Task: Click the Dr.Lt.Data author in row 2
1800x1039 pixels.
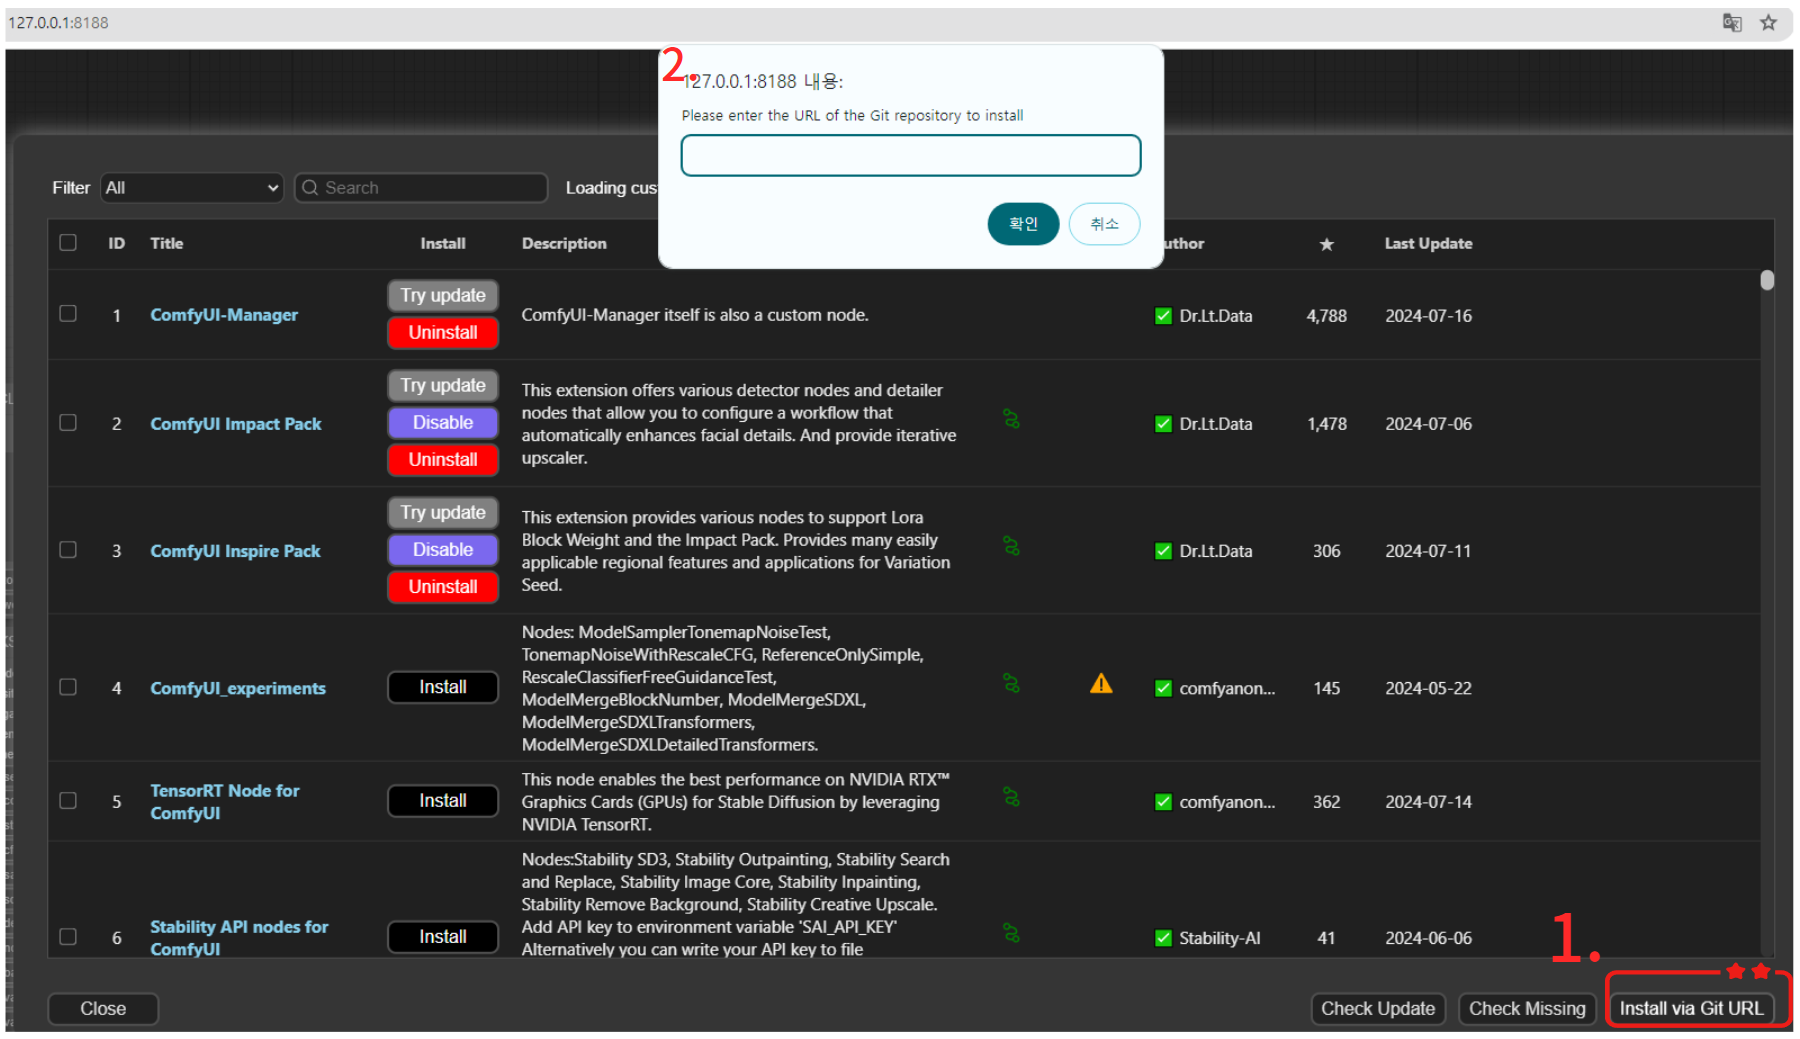Action: point(1215,424)
